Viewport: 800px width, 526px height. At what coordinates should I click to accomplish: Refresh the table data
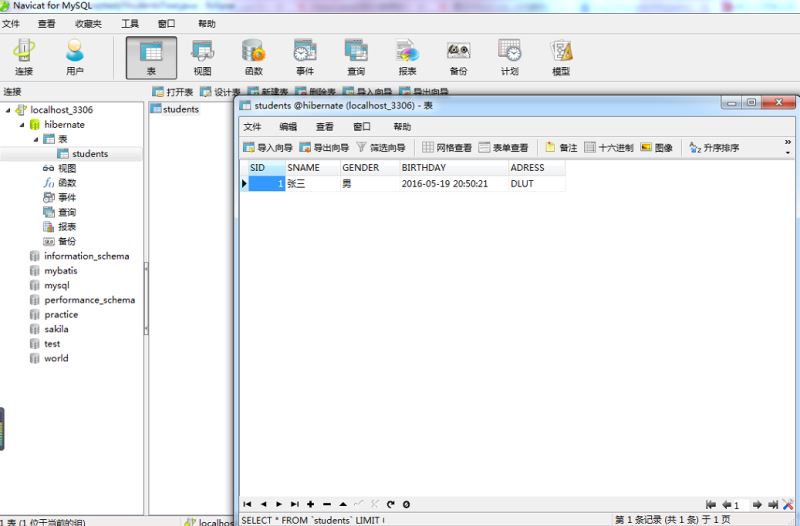click(390, 504)
